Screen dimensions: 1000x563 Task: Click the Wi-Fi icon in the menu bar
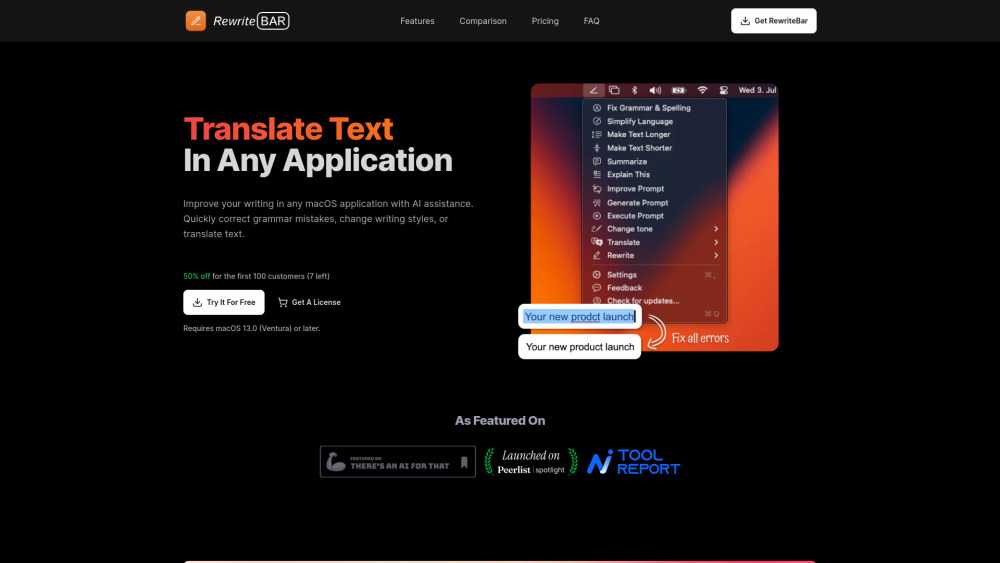pyautogui.click(x=702, y=90)
